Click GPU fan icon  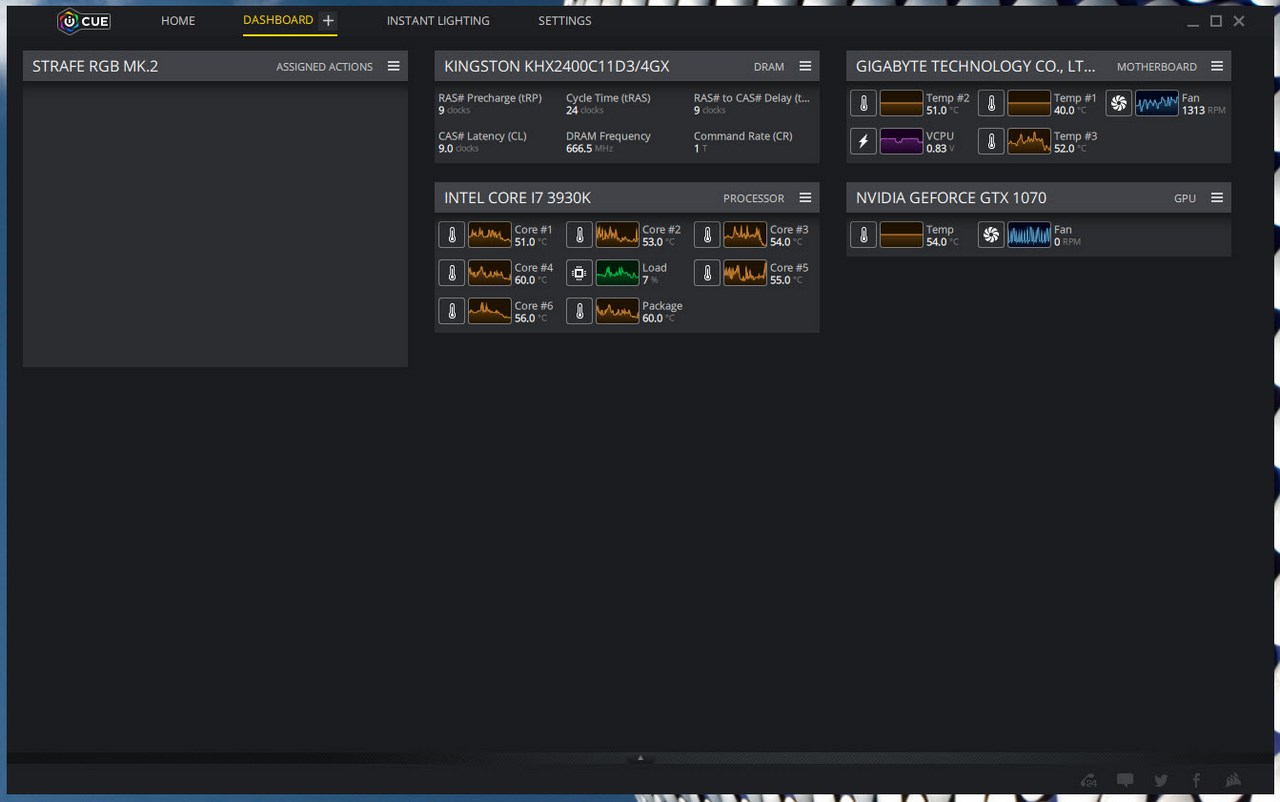click(x=991, y=235)
